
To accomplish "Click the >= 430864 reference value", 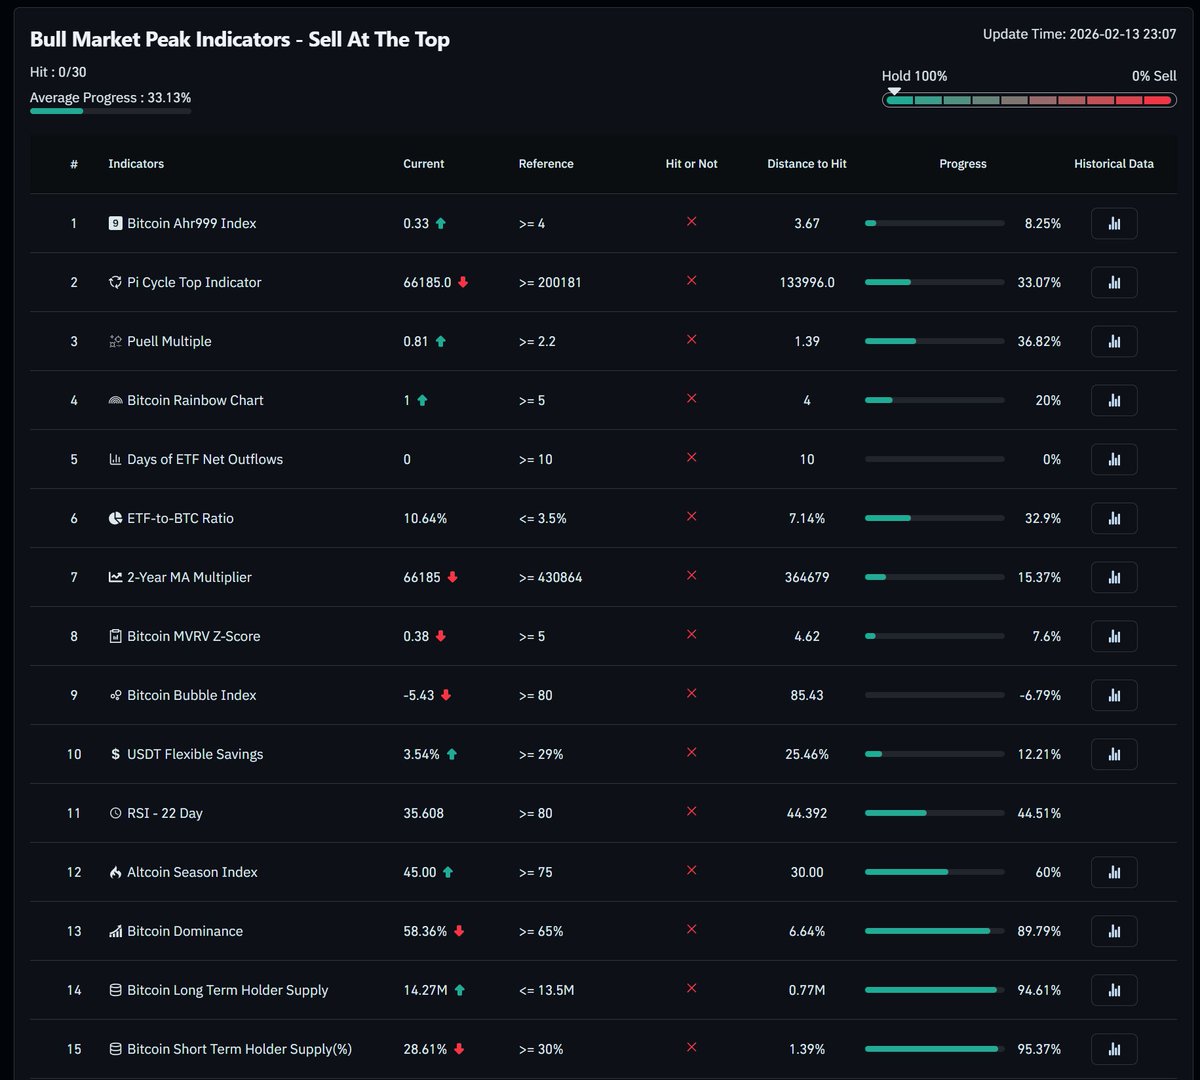I will (x=550, y=577).
